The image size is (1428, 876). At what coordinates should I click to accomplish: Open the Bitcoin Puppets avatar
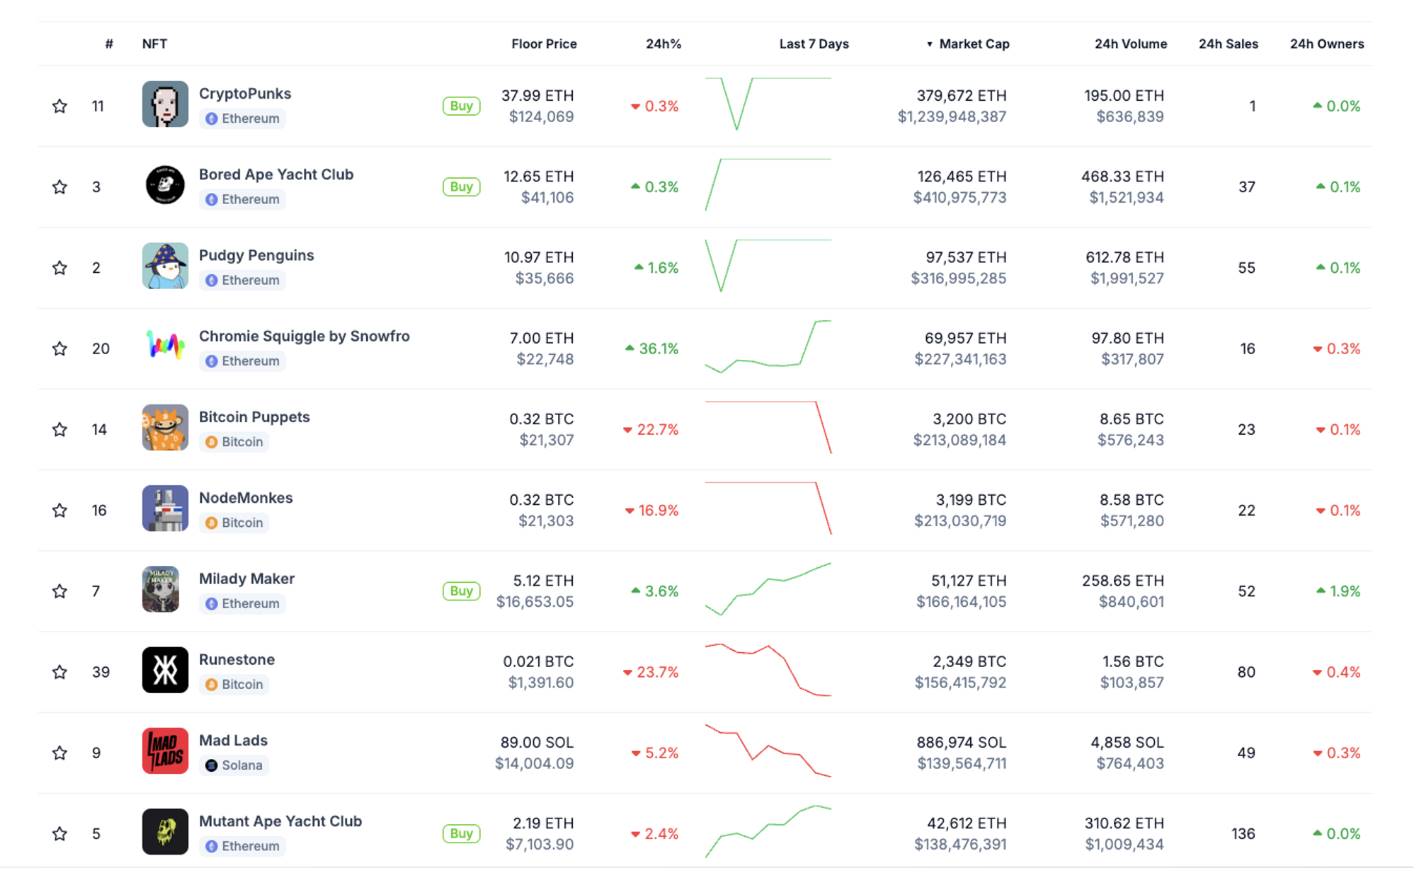165,428
